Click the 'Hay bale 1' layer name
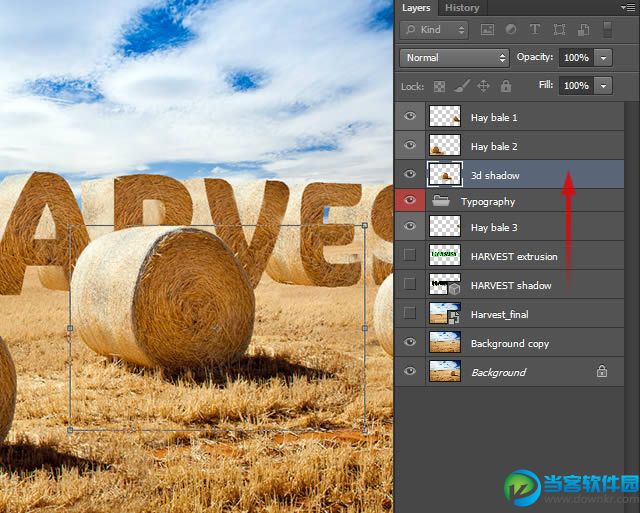 click(x=494, y=118)
